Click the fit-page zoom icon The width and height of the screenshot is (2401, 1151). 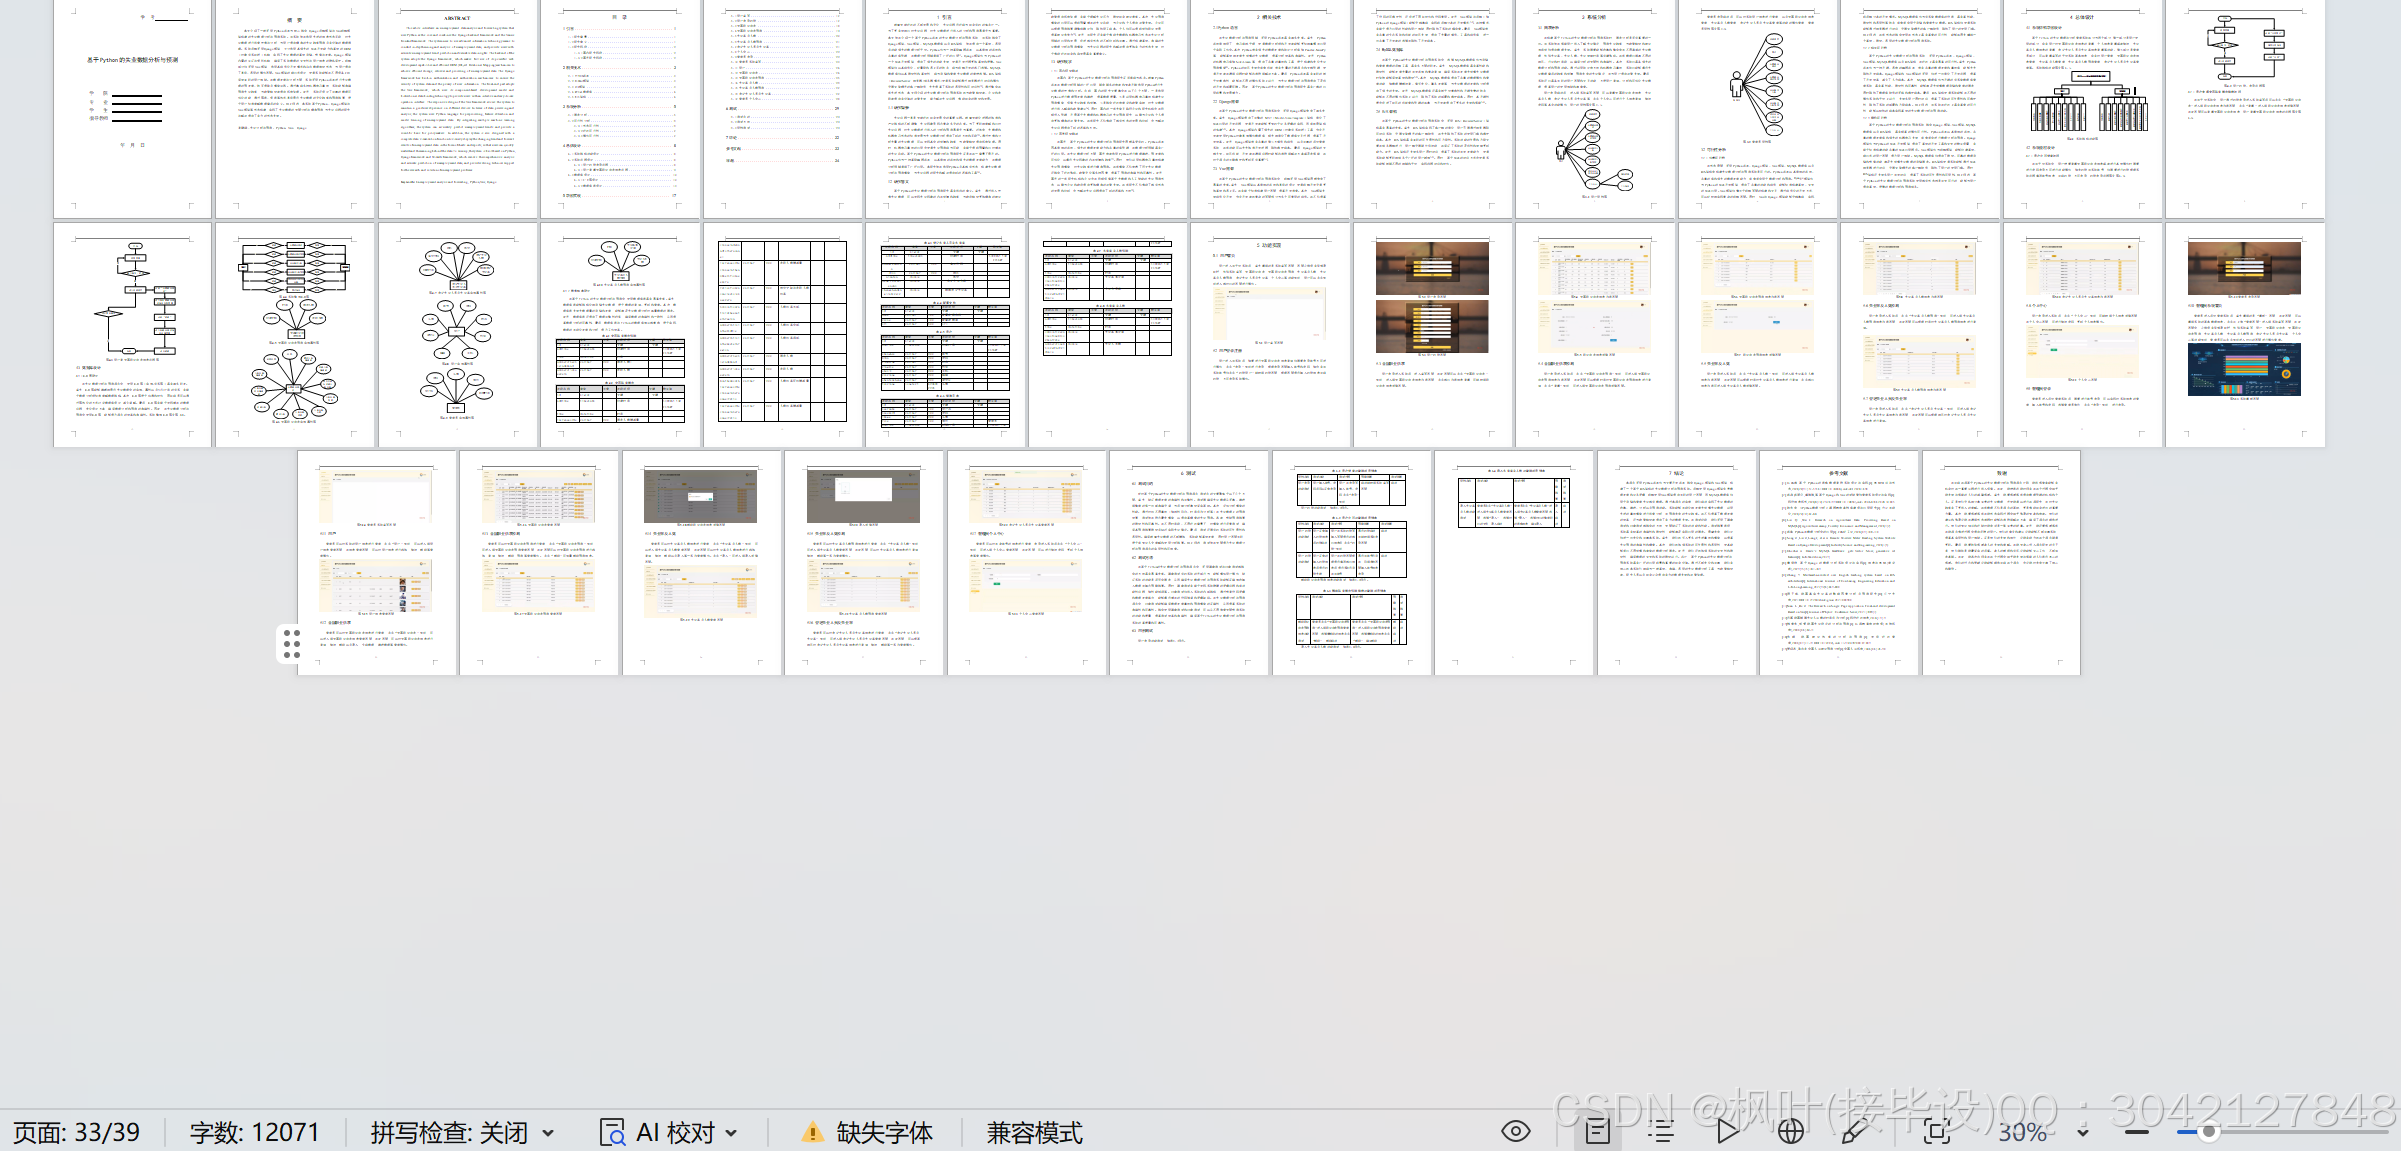tap(1937, 1131)
